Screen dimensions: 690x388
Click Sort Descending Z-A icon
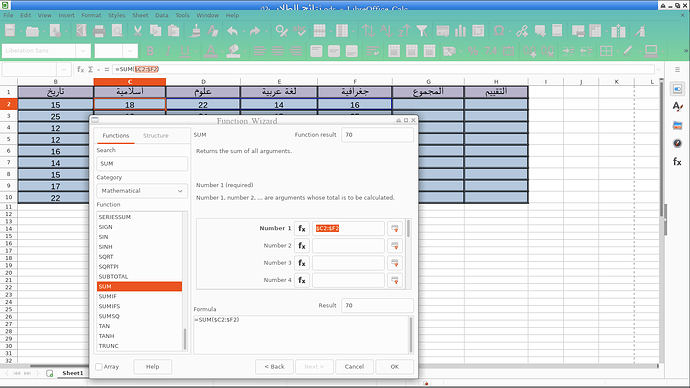[404, 31]
